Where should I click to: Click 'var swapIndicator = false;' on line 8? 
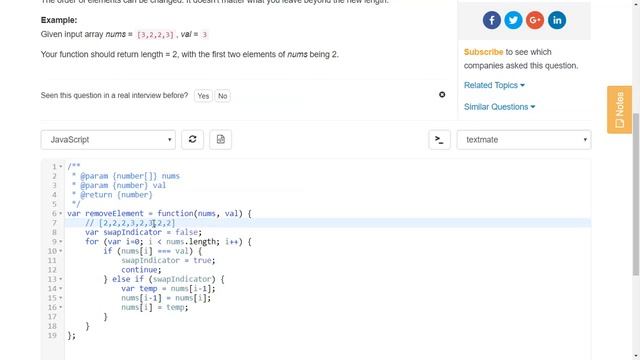(x=144, y=232)
